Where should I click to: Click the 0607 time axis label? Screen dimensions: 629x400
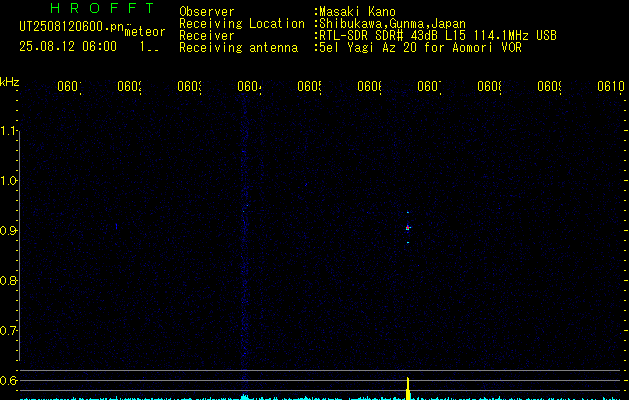[x=429, y=86]
